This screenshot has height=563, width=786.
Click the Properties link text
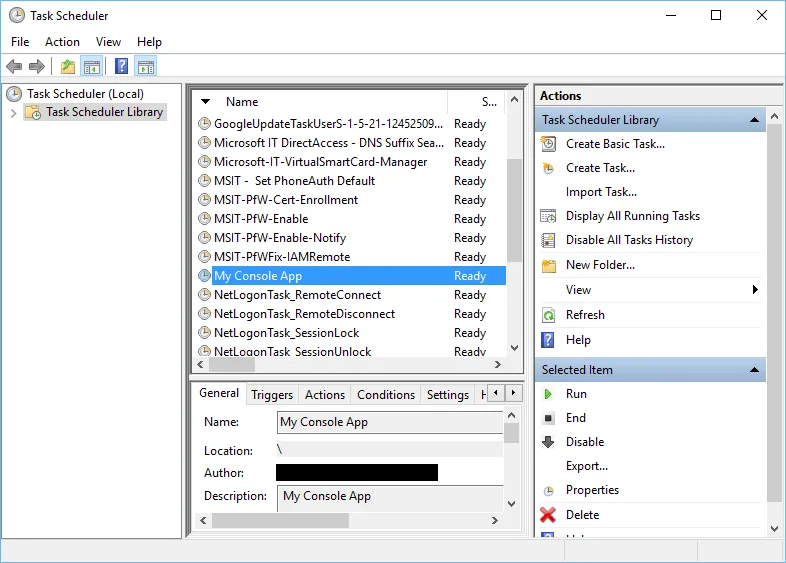(x=592, y=490)
